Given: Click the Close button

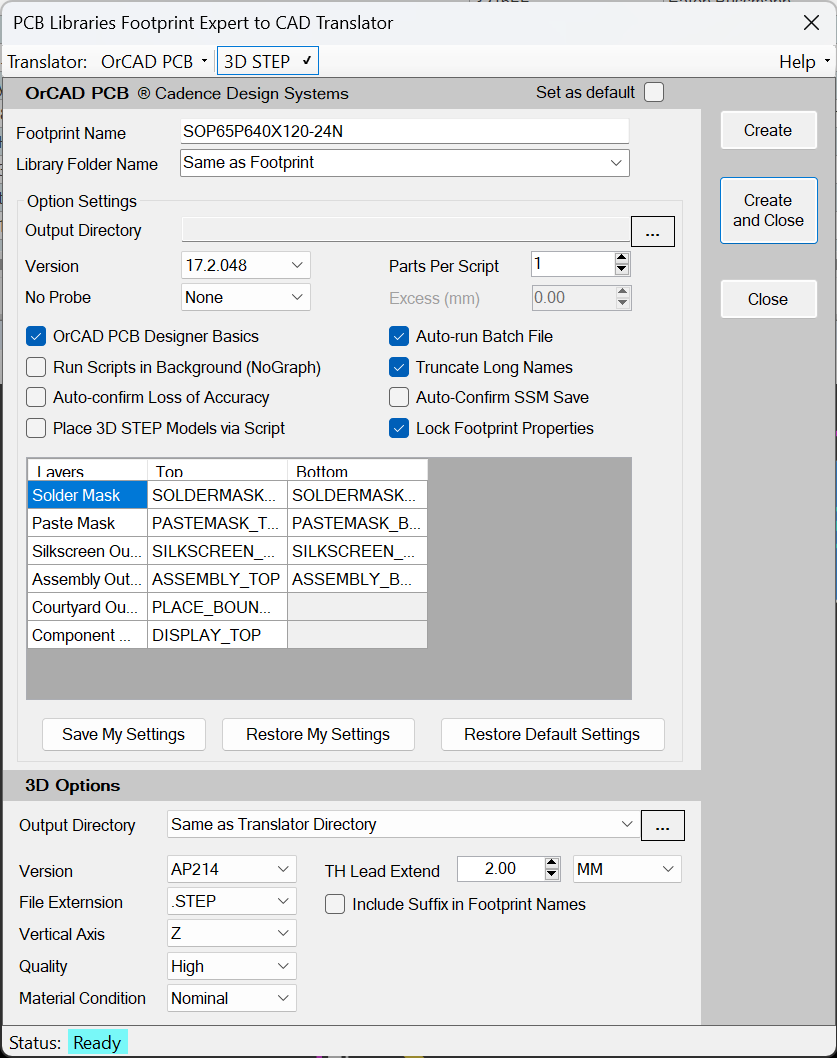Looking at the screenshot, I should 768,299.
